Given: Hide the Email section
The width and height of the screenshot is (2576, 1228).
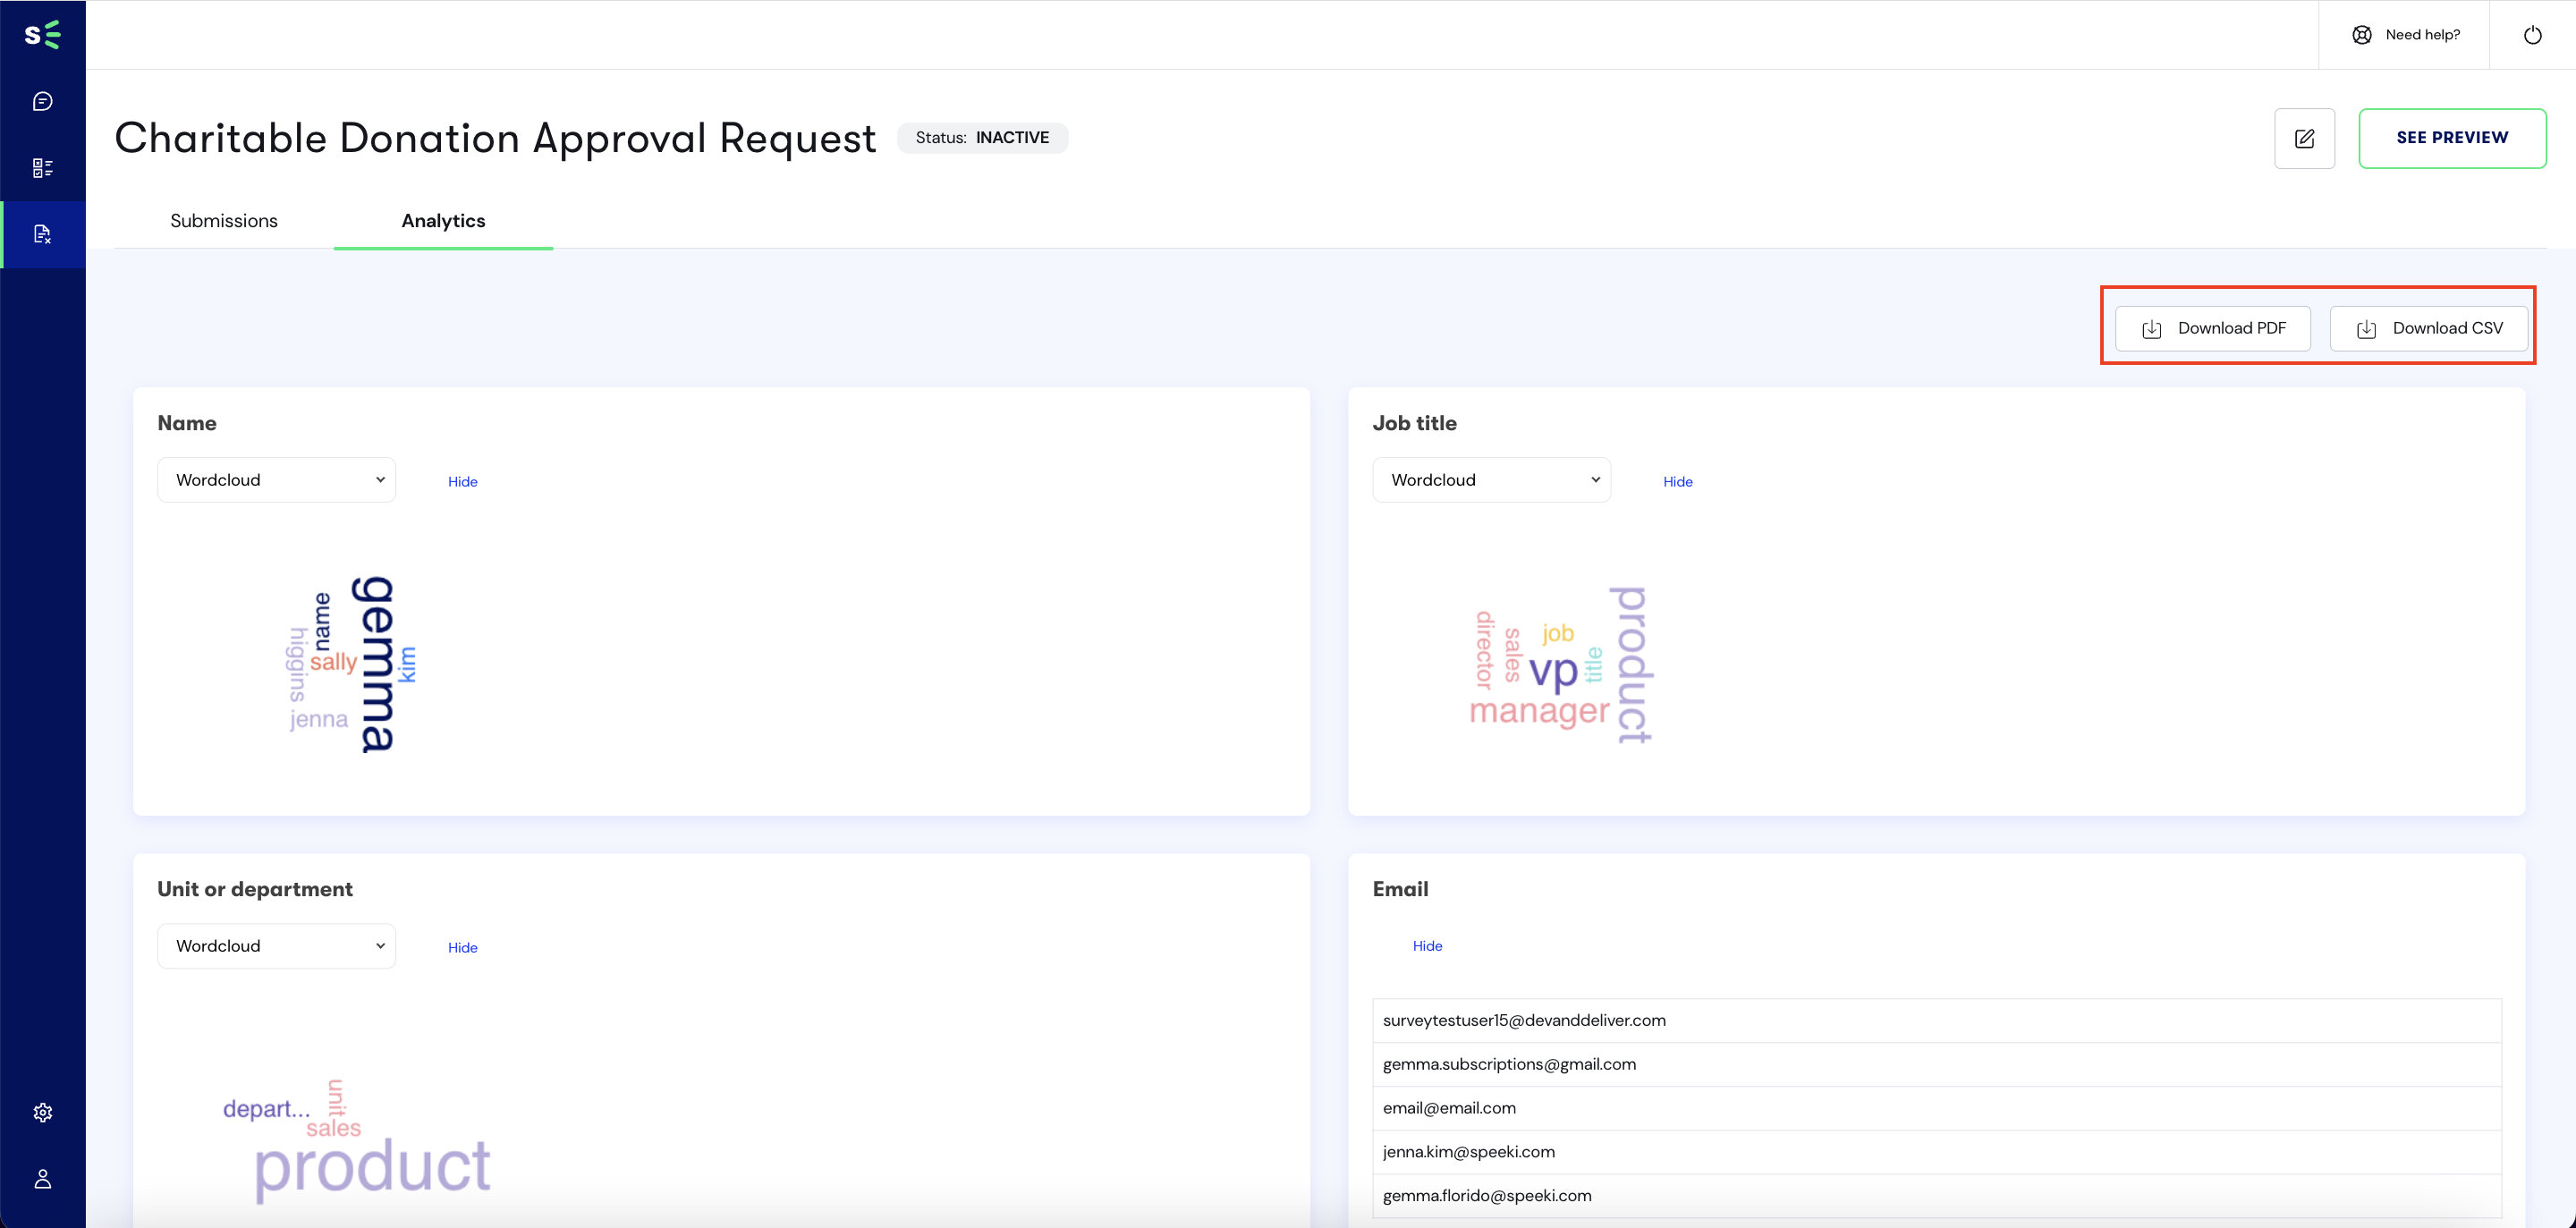Looking at the screenshot, I should 1426,945.
